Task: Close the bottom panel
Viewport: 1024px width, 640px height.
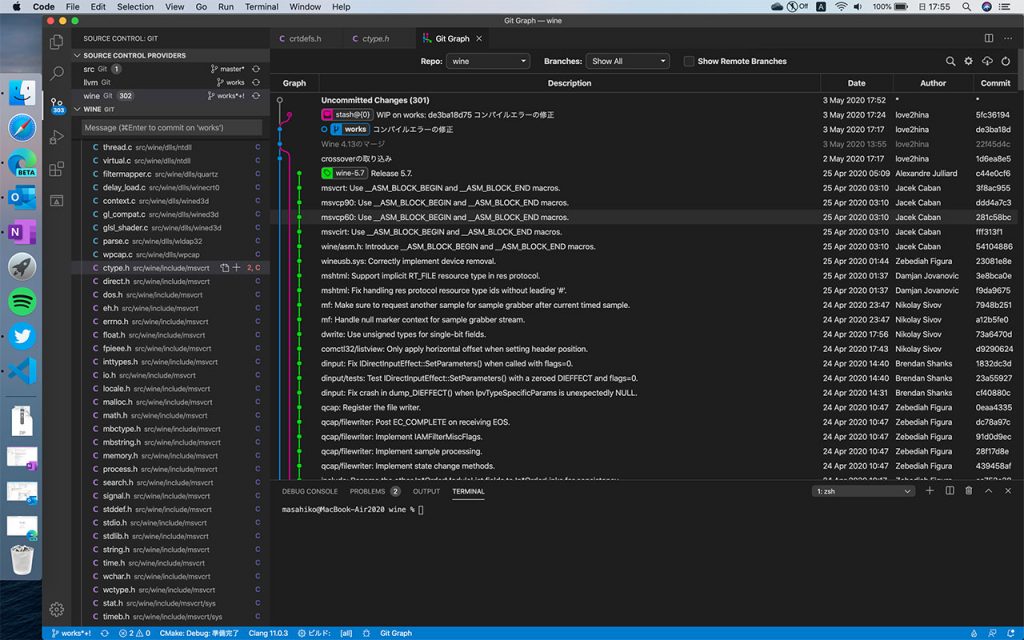Action: [x=1008, y=490]
